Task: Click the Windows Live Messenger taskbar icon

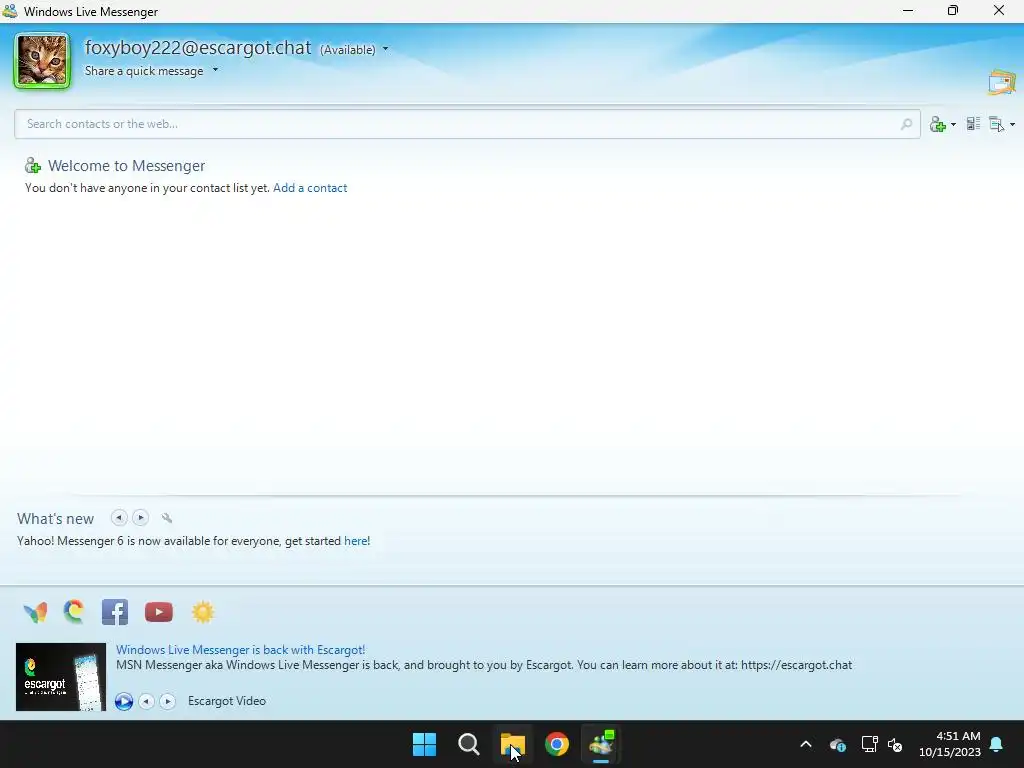Action: [x=601, y=744]
